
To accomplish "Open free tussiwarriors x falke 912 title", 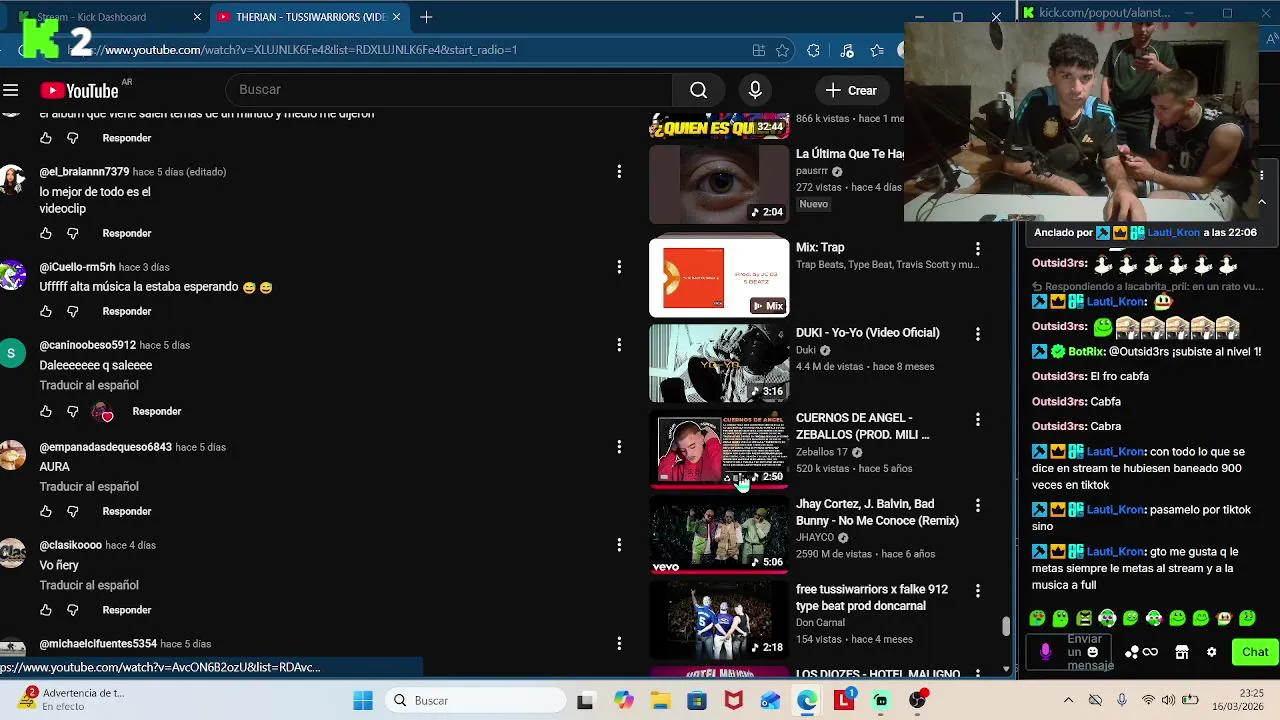I will pos(871,597).
